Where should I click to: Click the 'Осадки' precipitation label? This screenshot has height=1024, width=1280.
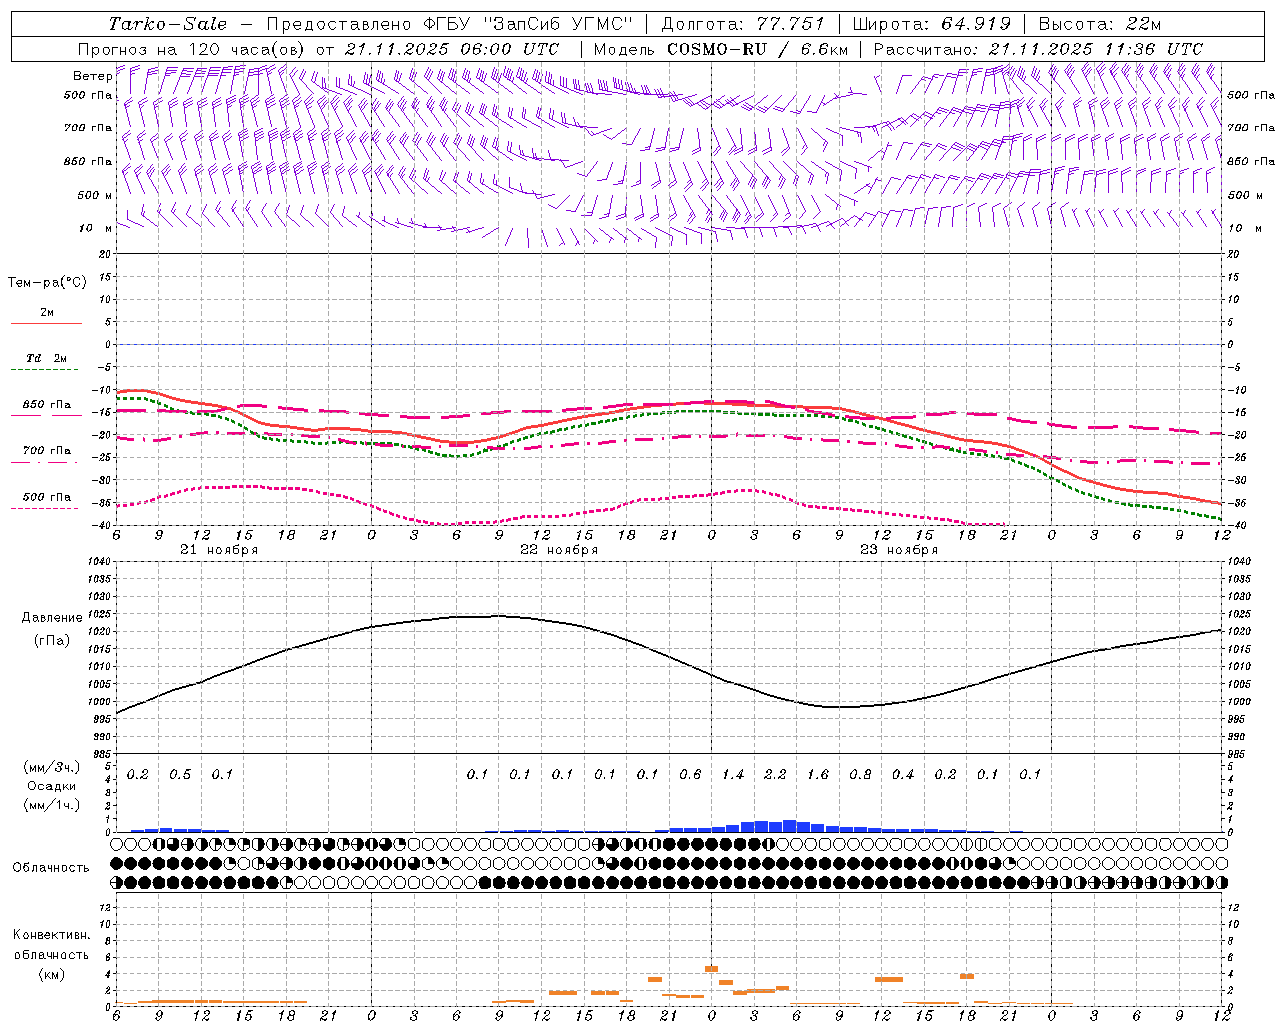[52, 786]
